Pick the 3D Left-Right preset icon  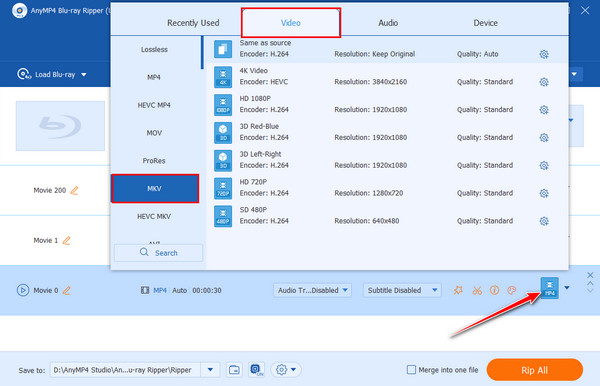coord(223,161)
